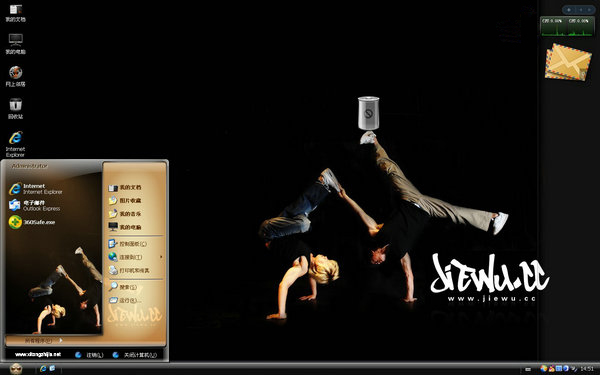Click the Show Desktop quick launch icon

tap(52, 368)
